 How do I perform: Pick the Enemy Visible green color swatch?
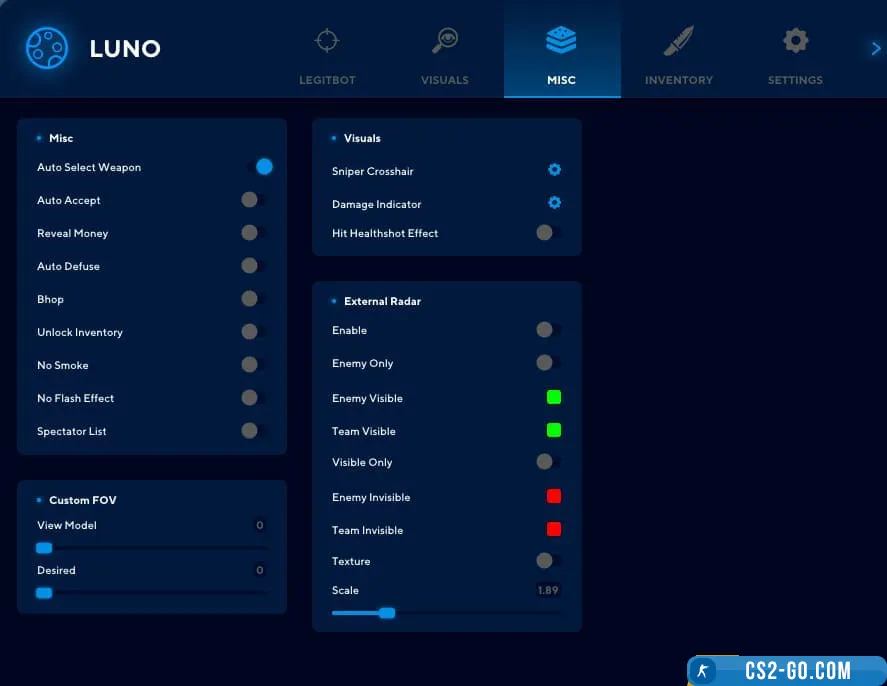coord(553,398)
